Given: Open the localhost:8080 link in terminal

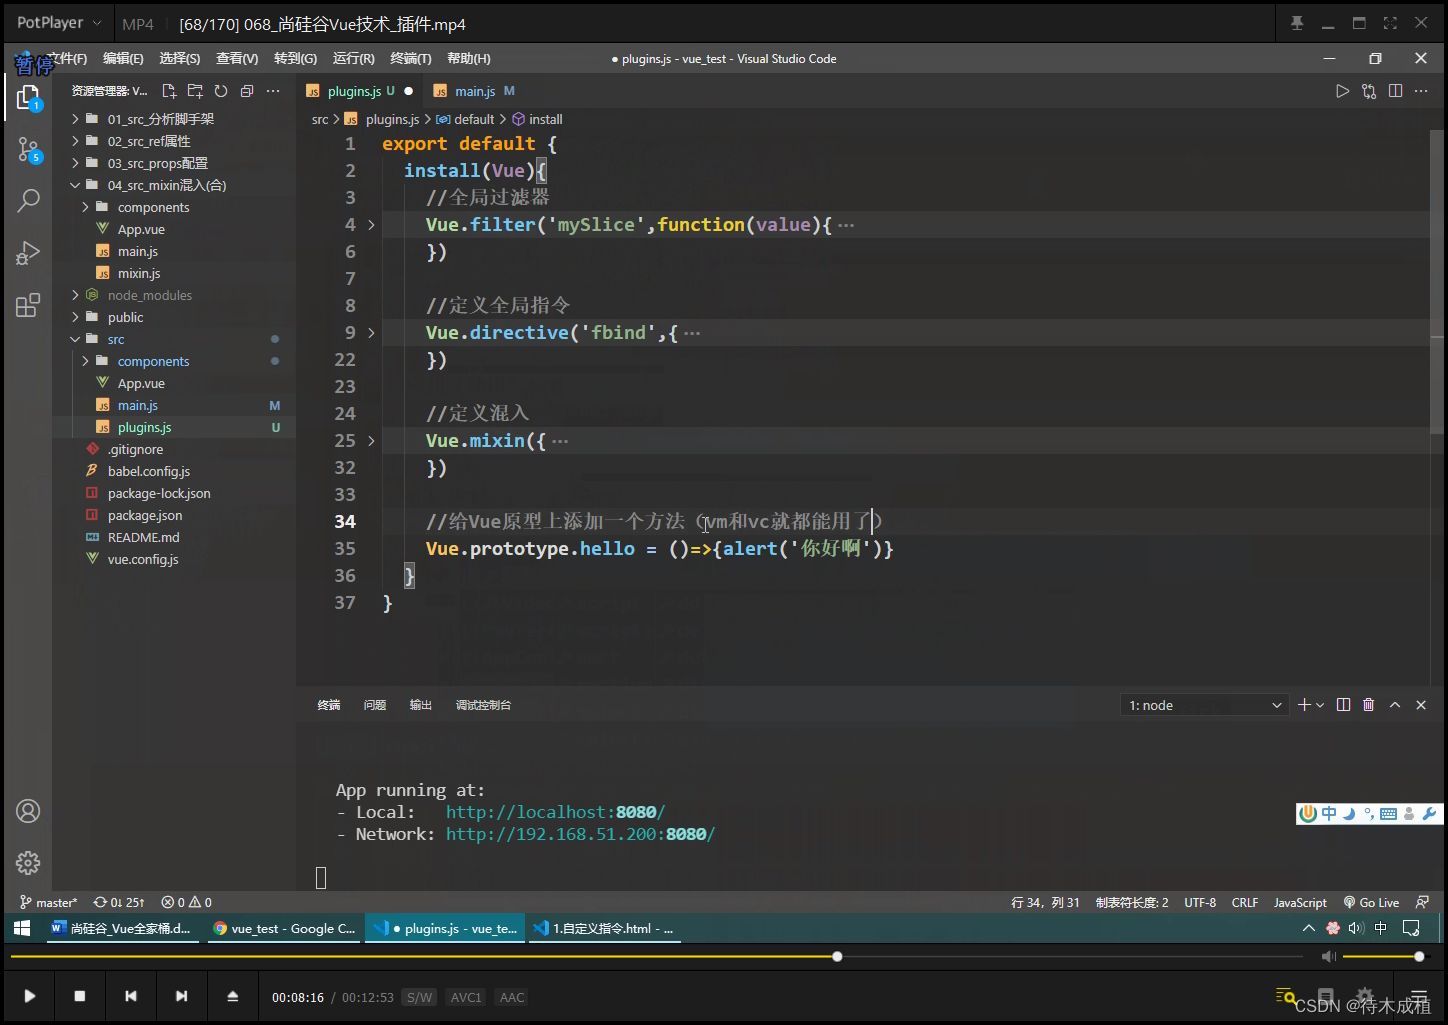Looking at the screenshot, I should coord(555,812).
